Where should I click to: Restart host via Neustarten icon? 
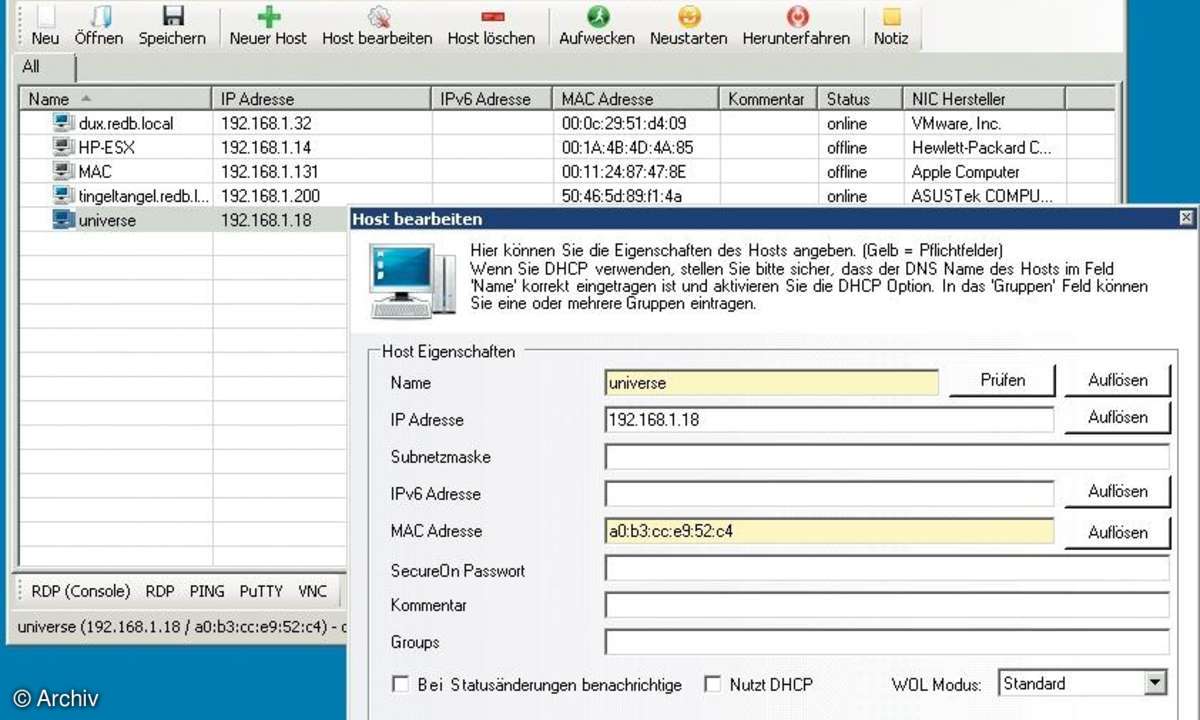[689, 17]
